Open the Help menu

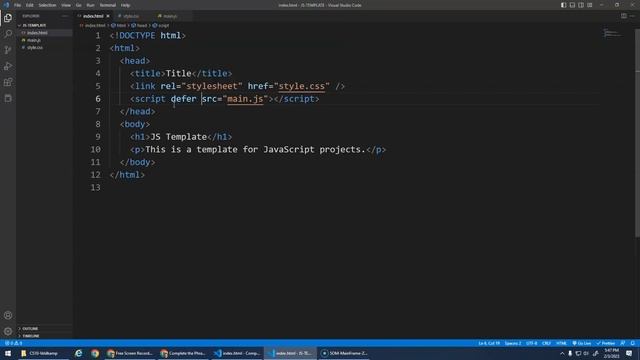pos(125,5)
